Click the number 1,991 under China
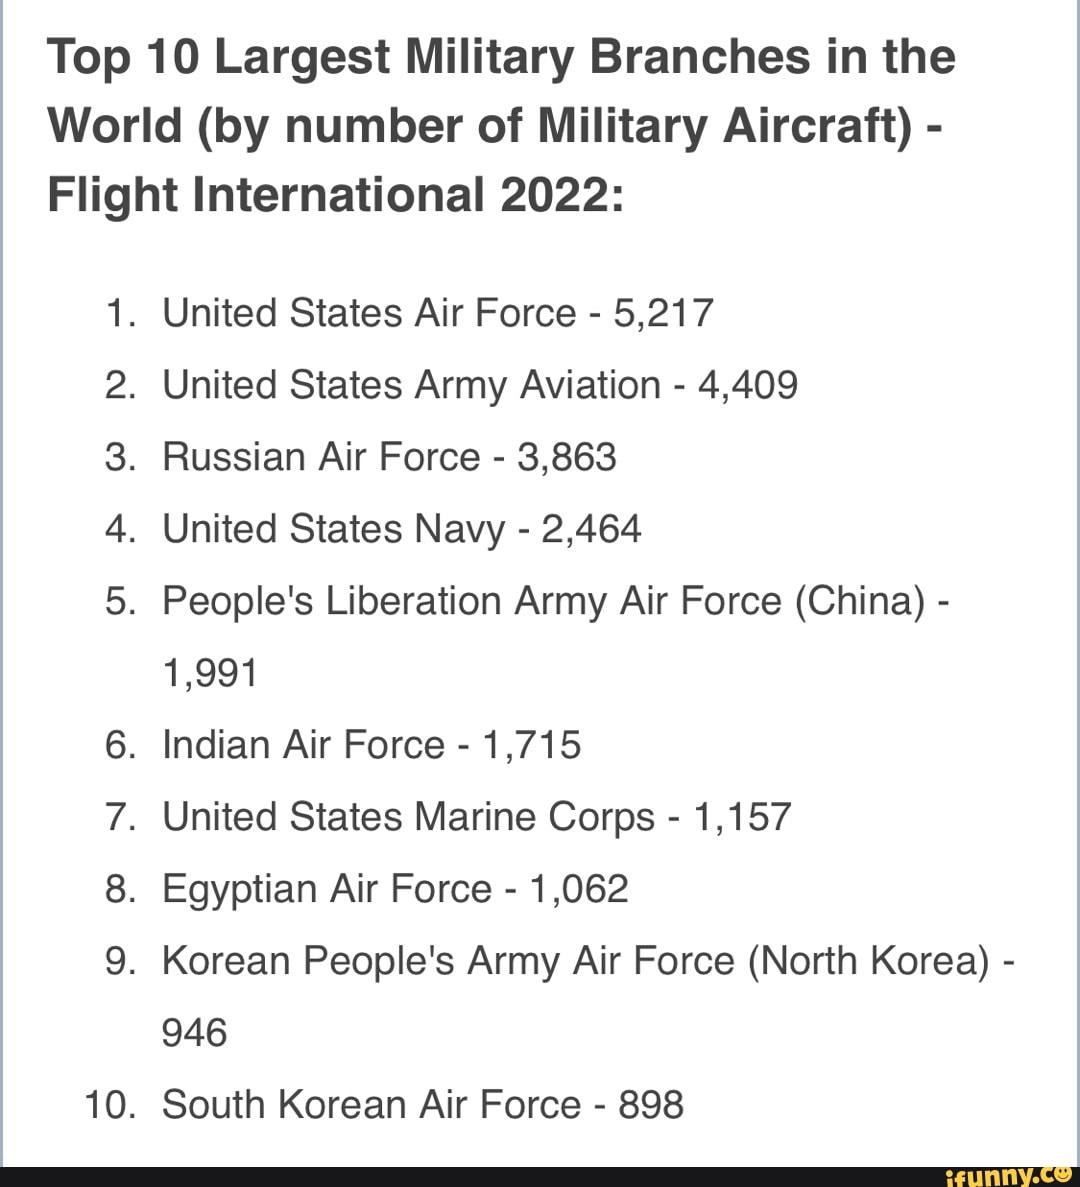 [x=210, y=674]
